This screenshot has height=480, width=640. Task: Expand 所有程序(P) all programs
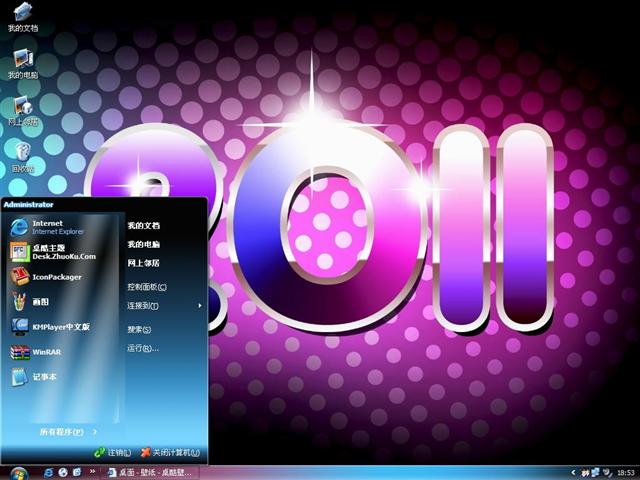68,432
